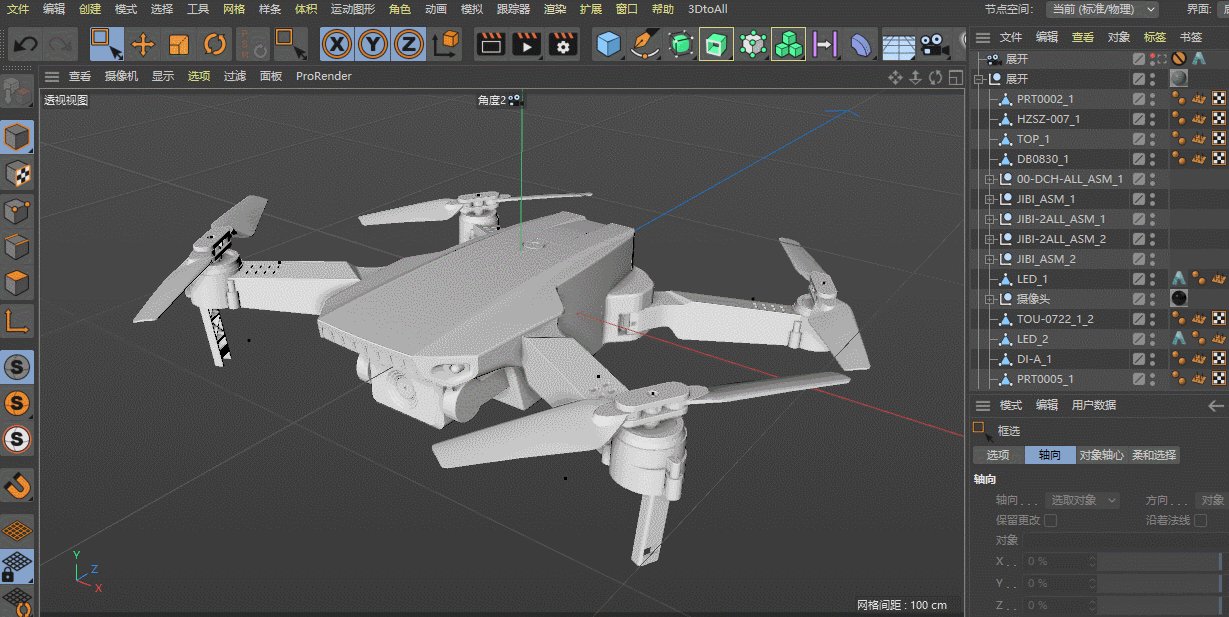The height and width of the screenshot is (617, 1229).
Task: Click the MoGraph cloner cubes icon
Action: tap(788, 44)
